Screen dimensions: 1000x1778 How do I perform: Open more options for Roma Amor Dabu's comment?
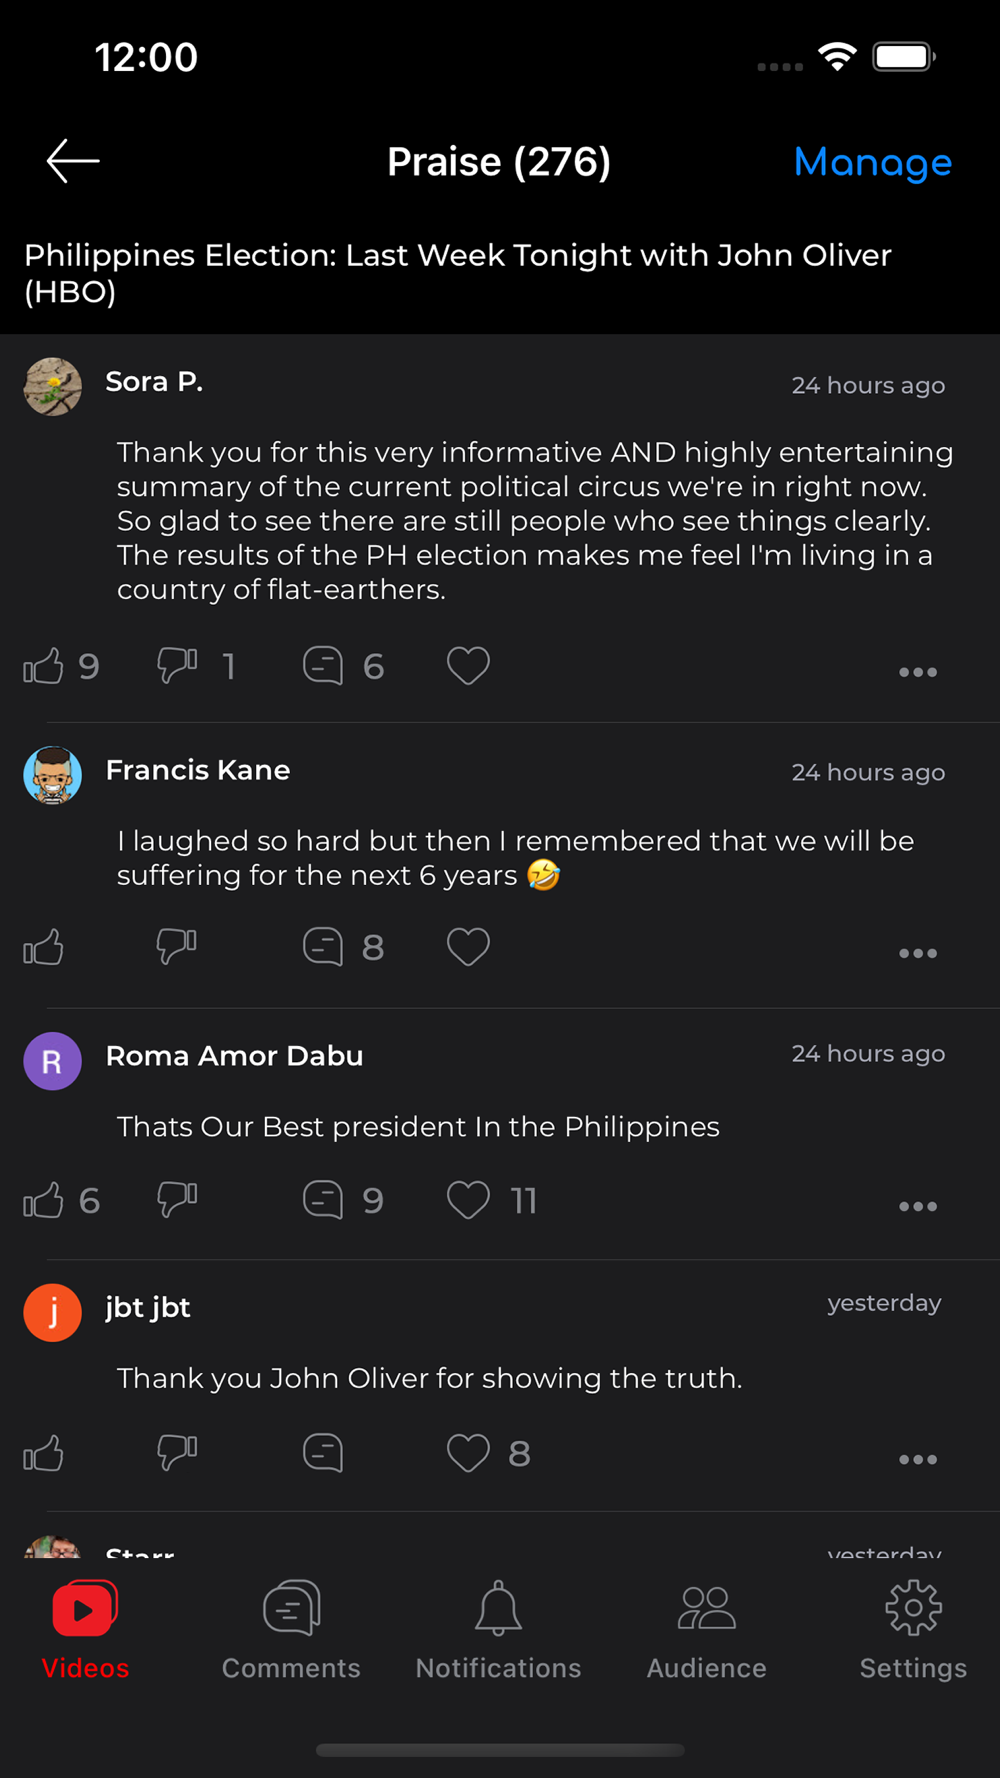click(x=917, y=1206)
